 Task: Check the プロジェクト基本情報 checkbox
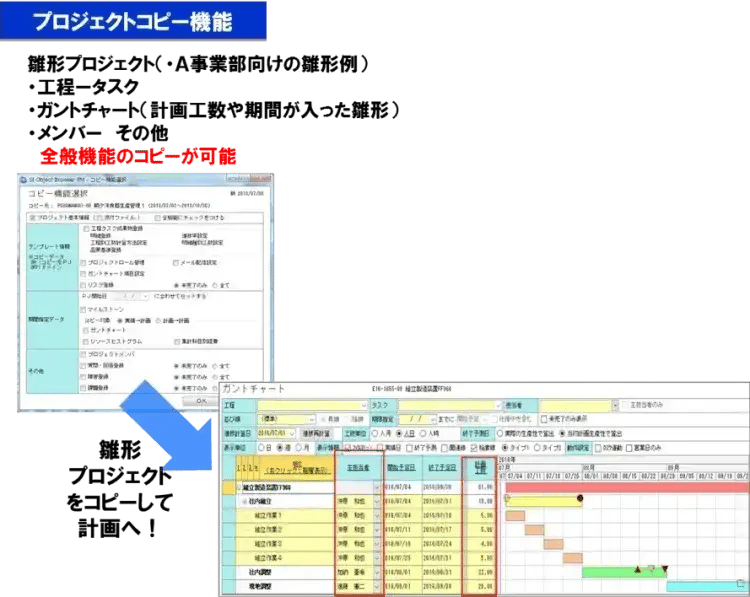coord(32,216)
